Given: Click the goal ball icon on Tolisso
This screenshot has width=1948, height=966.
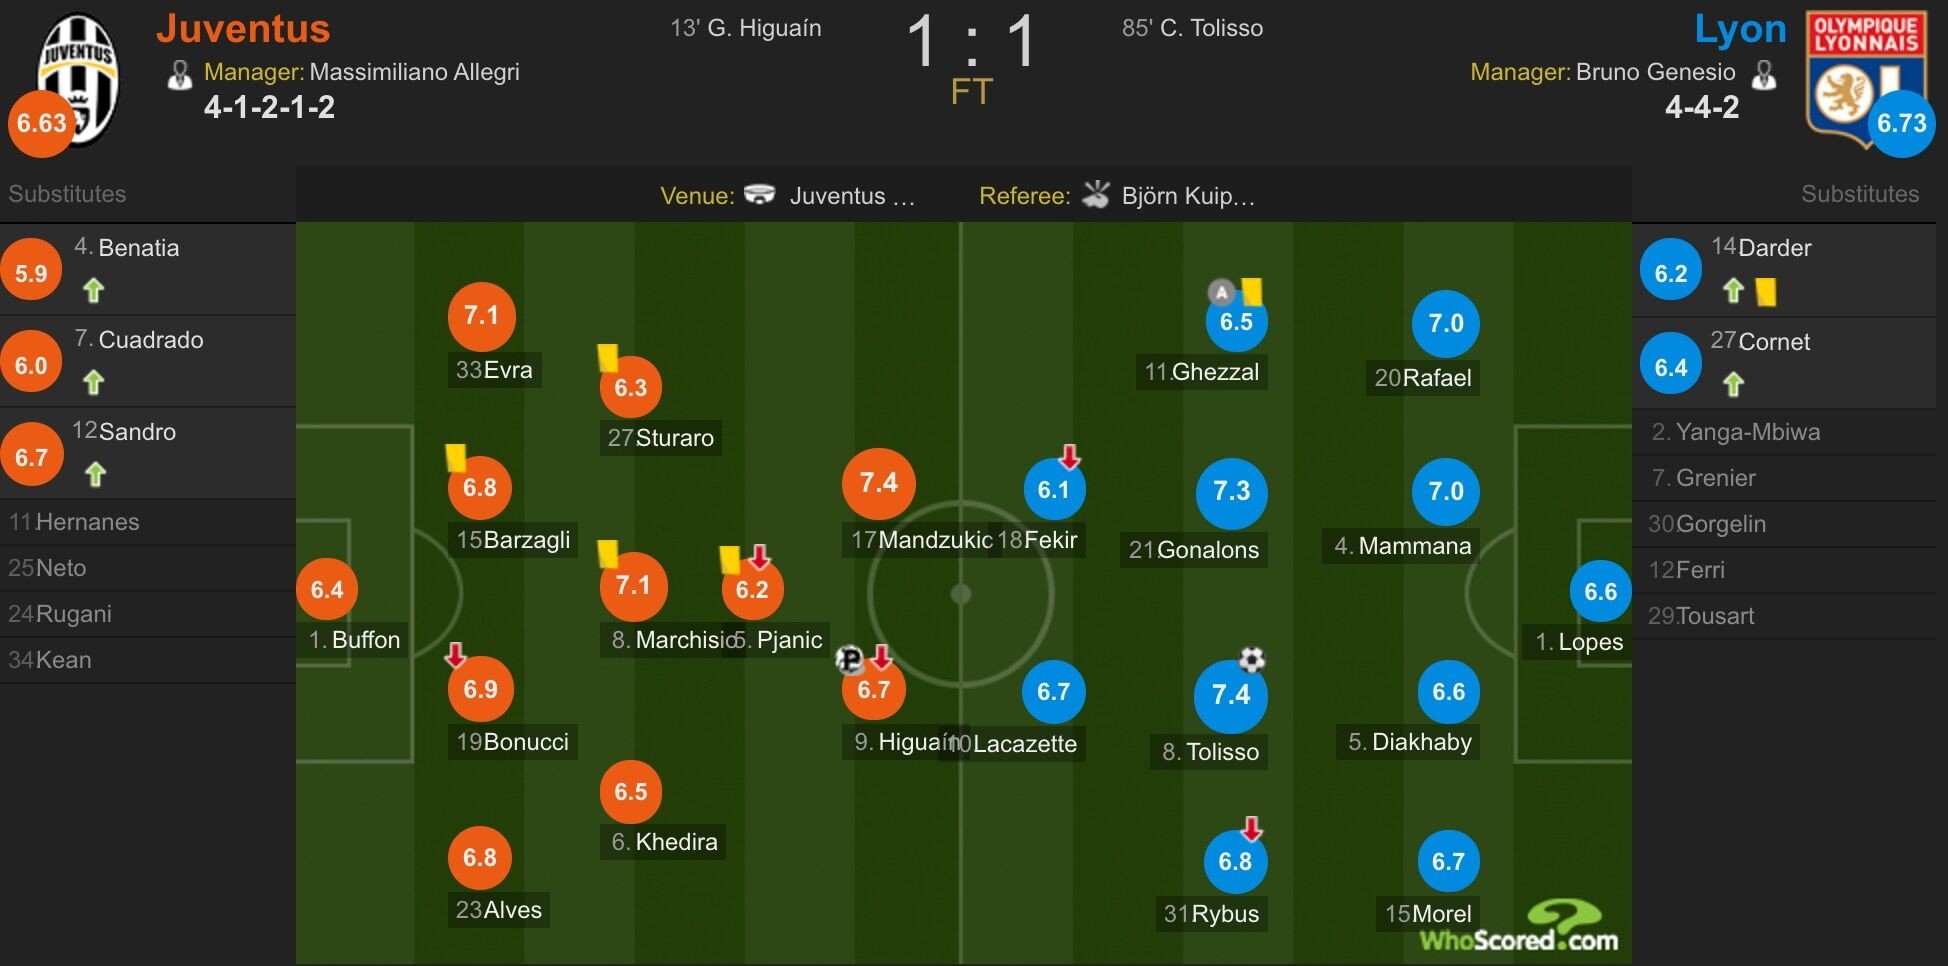Looking at the screenshot, I should [x=1252, y=659].
